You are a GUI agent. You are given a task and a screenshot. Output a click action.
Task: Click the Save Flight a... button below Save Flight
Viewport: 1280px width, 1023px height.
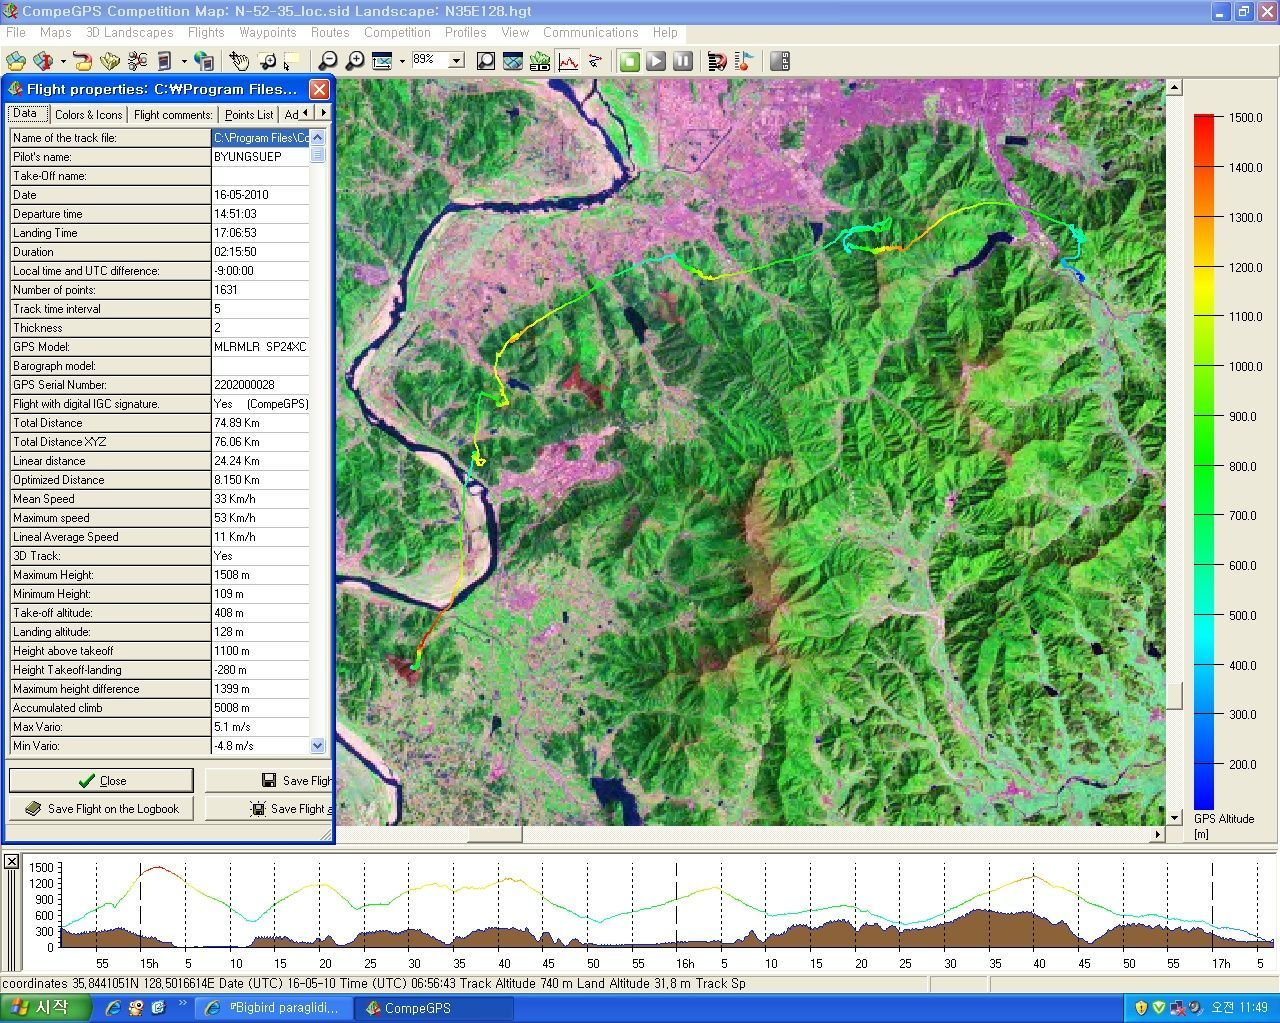click(268, 808)
